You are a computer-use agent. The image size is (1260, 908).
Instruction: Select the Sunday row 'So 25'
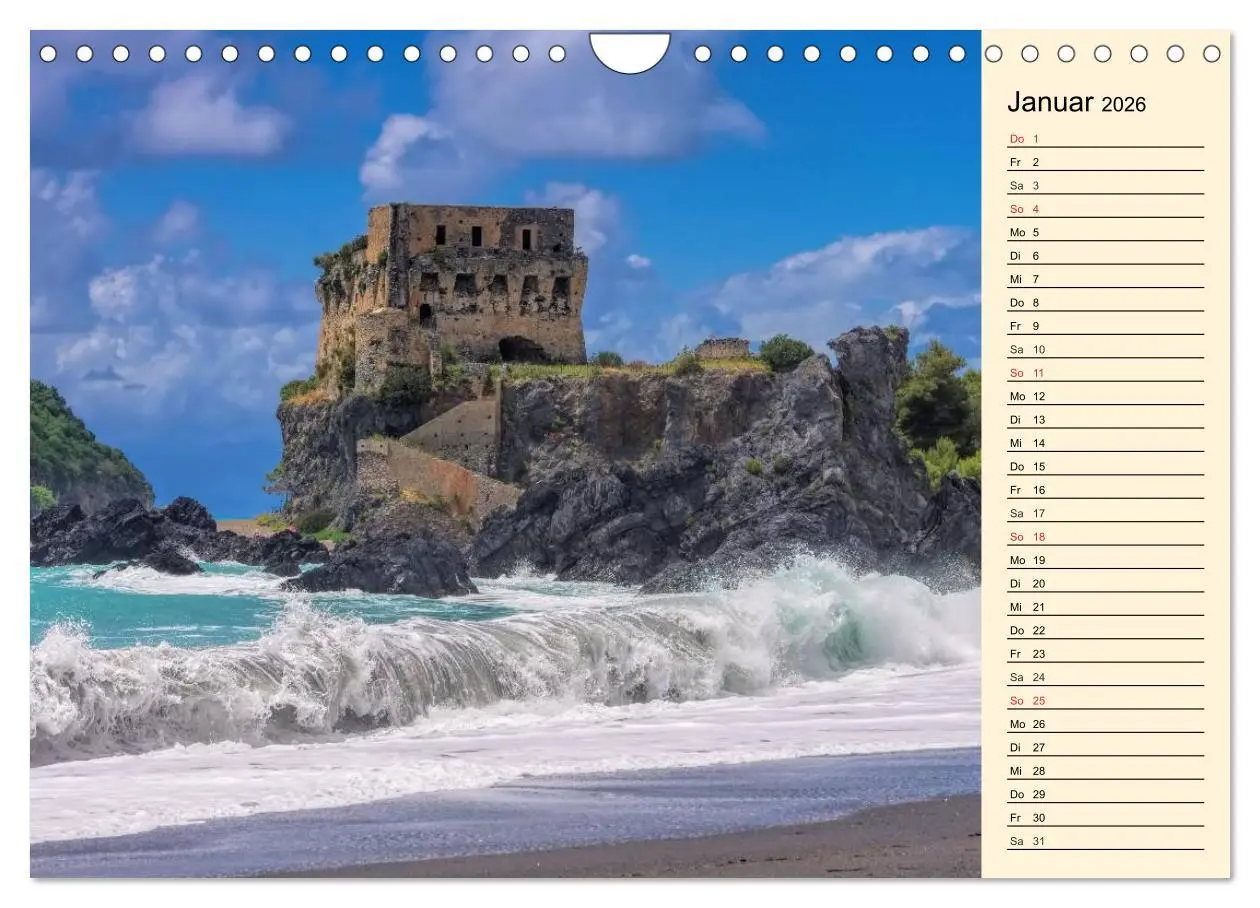coord(1105,700)
